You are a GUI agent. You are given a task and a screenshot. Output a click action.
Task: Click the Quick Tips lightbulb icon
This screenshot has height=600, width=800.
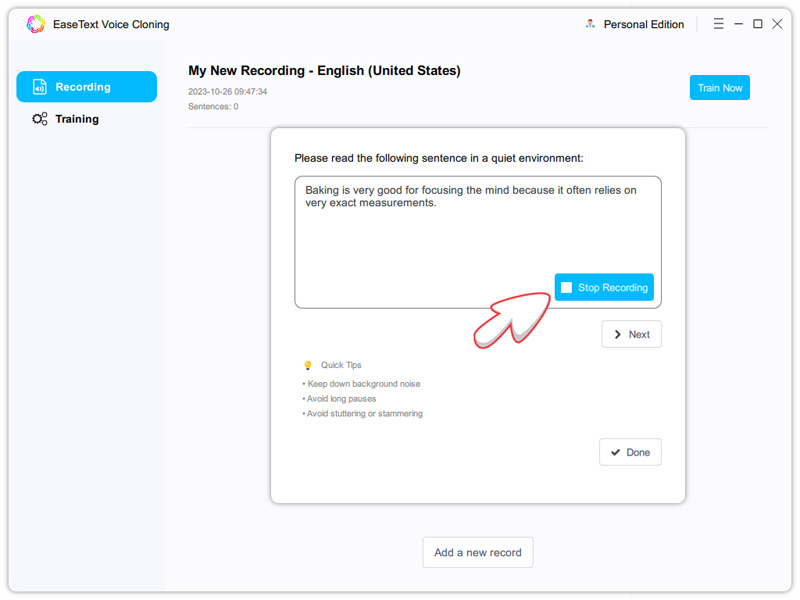pos(308,365)
